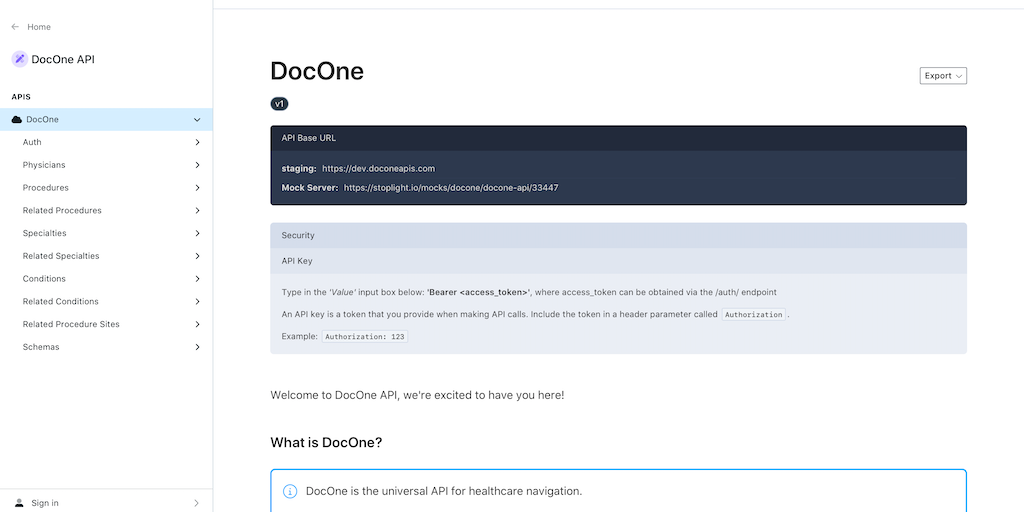Click the 'Bearer <access_token>' text
The height and width of the screenshot is (512, 1024).
(x=478, y=292)
